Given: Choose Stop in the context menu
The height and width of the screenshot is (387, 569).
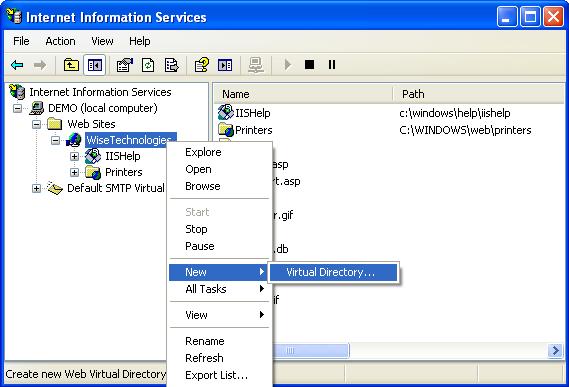Looking at the screenshot, I should 219,229.
